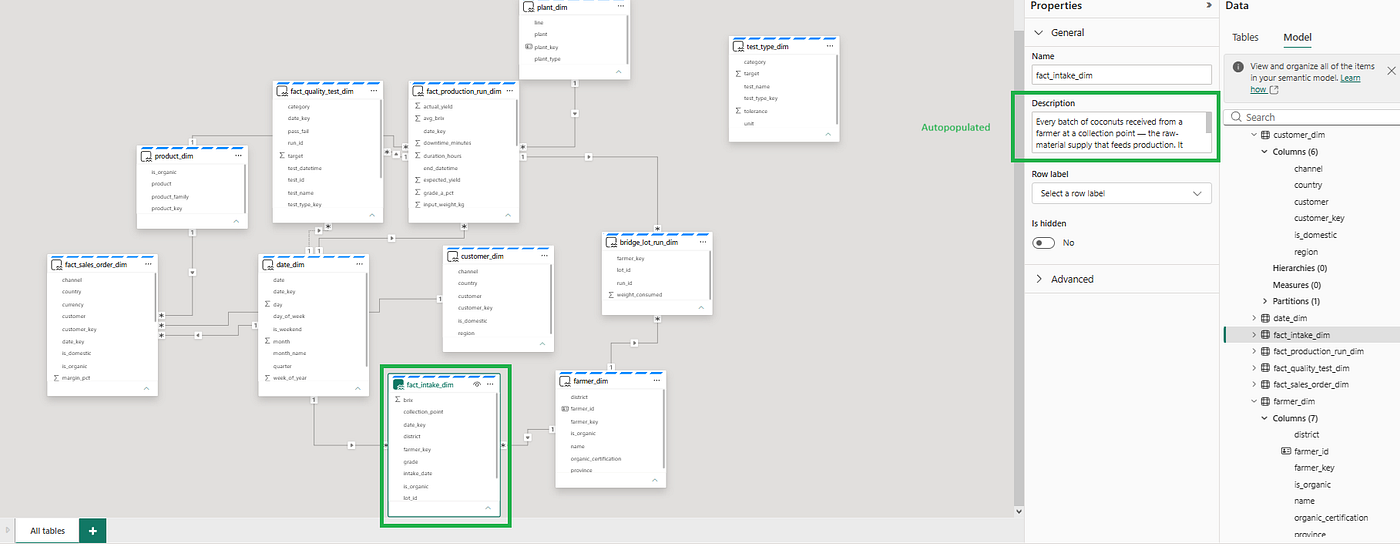Open the Row label dropdown

pyautogui.click(x=1122, y=193)
